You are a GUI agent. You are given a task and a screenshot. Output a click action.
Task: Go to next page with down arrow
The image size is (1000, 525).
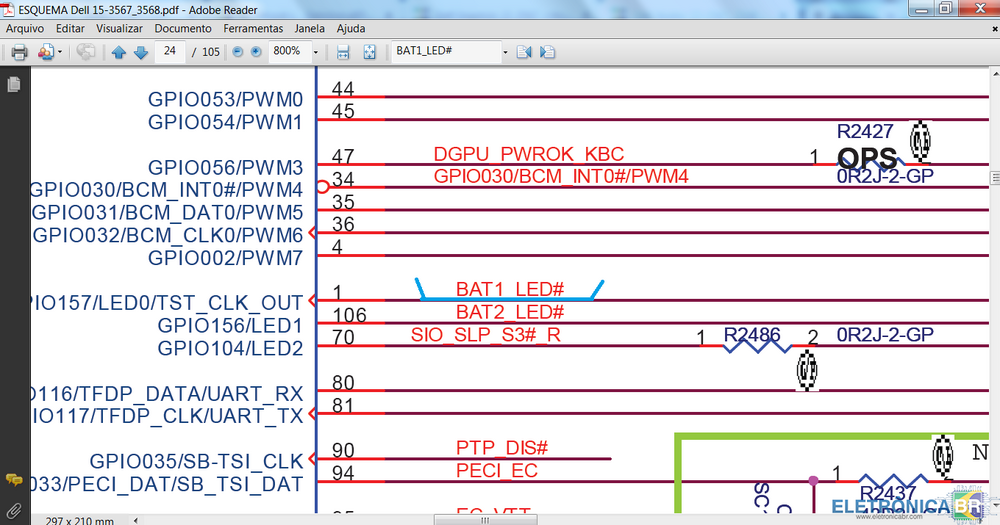(x=140, y=52)
